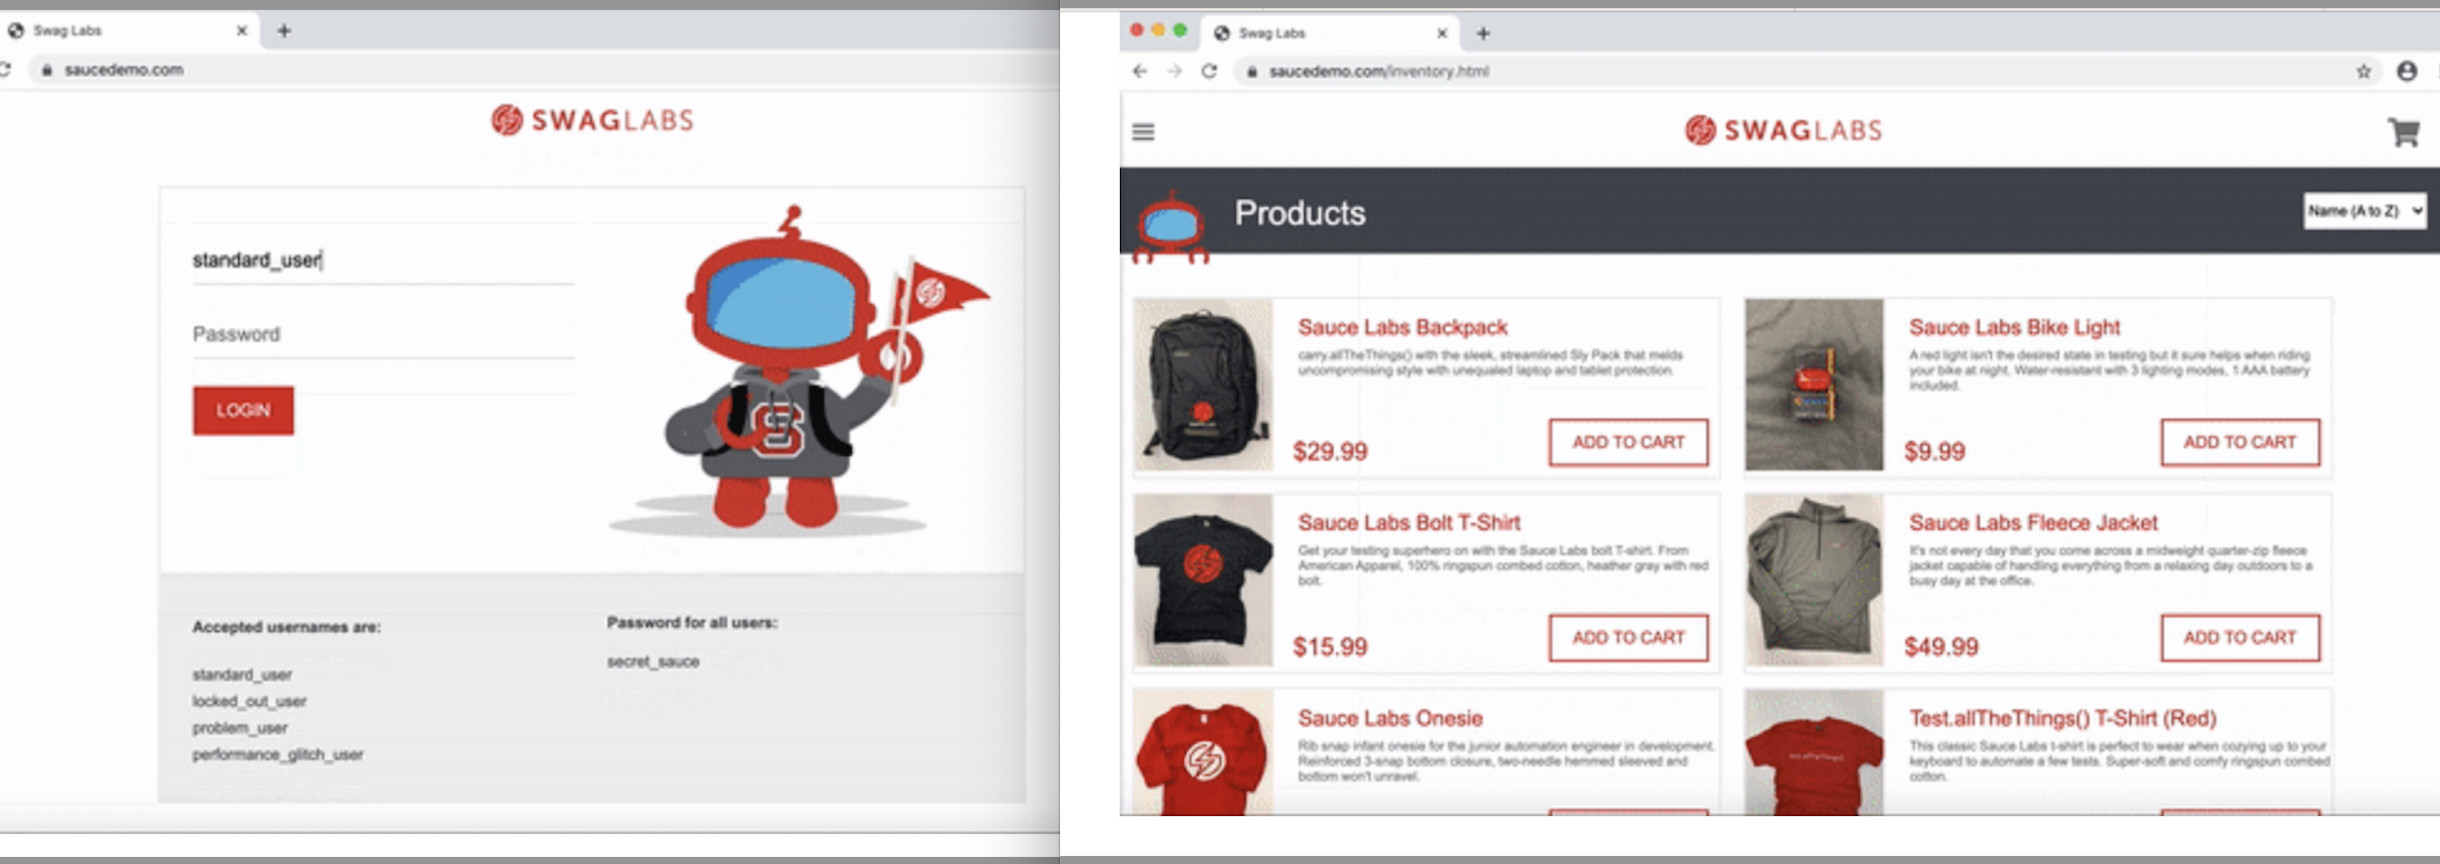Click the backpack product thumbnail
The height and width of the screenshot is (864, 2440).
point(1203,385)
